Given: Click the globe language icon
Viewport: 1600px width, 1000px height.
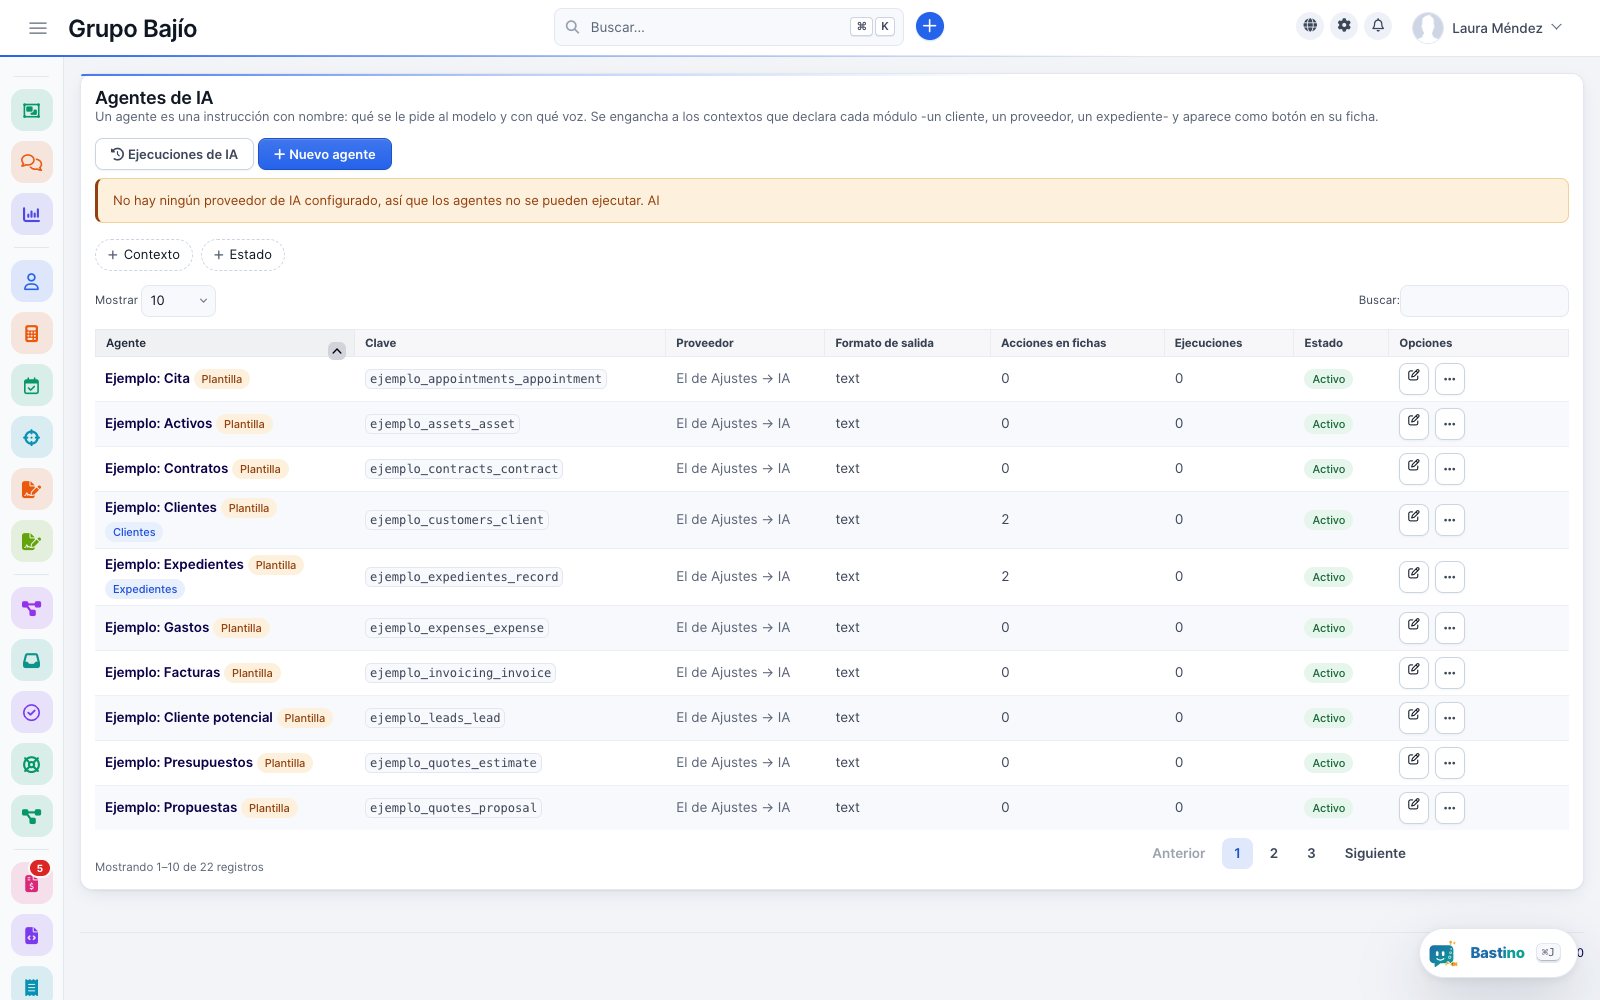Looking at the screenshot, I should point(1310,26).
